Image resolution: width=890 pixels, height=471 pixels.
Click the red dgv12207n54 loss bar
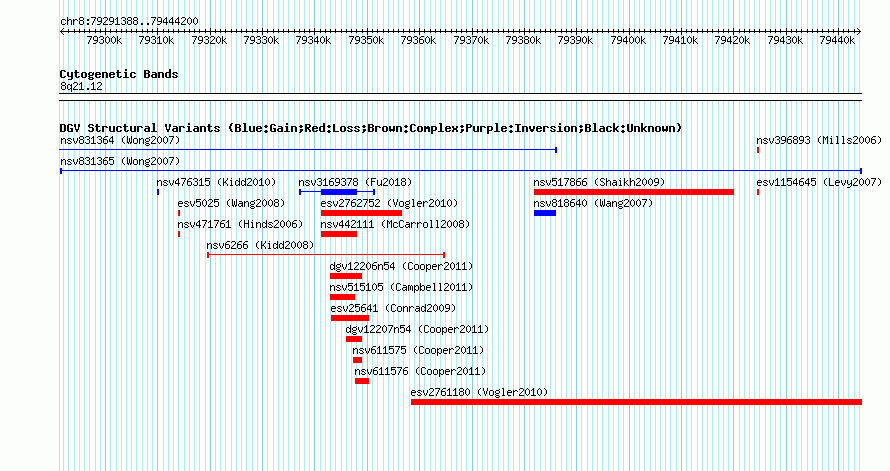pyautogui.click(x=354, y=339)
